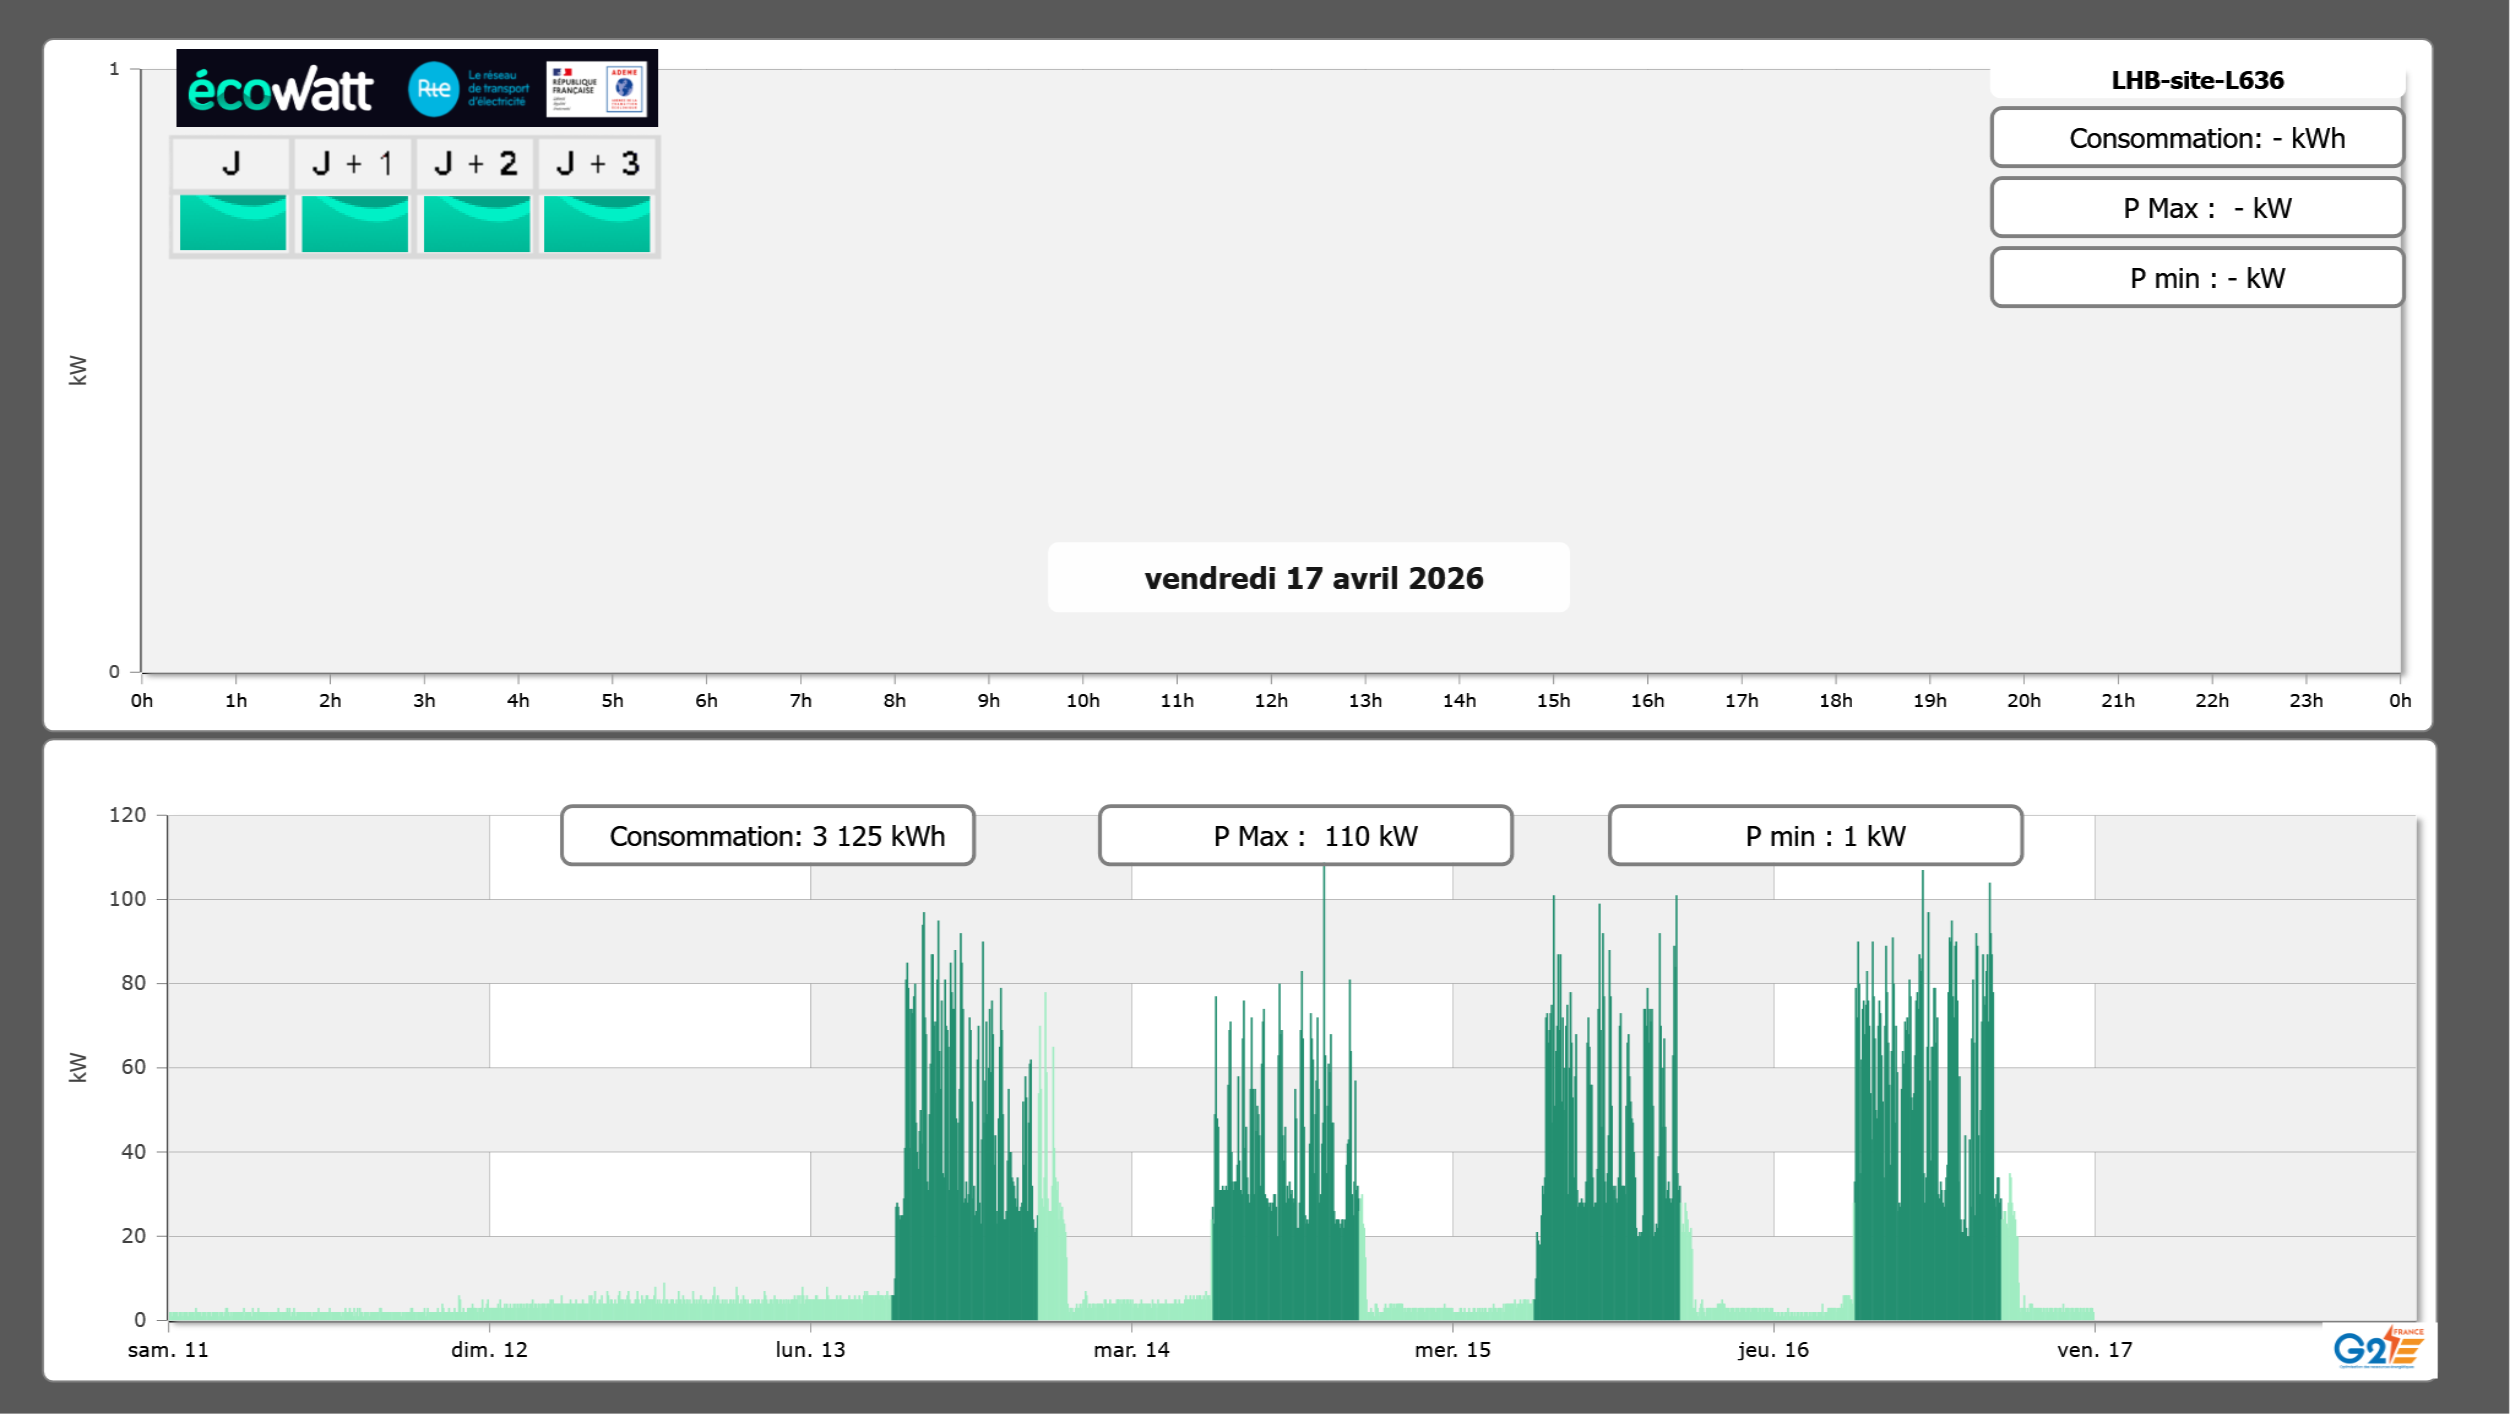This screenshot has width=2511, height=1415.
Task: Click the République Française ADEME logo
Action: pyautogui.click(x=597, y=89)
